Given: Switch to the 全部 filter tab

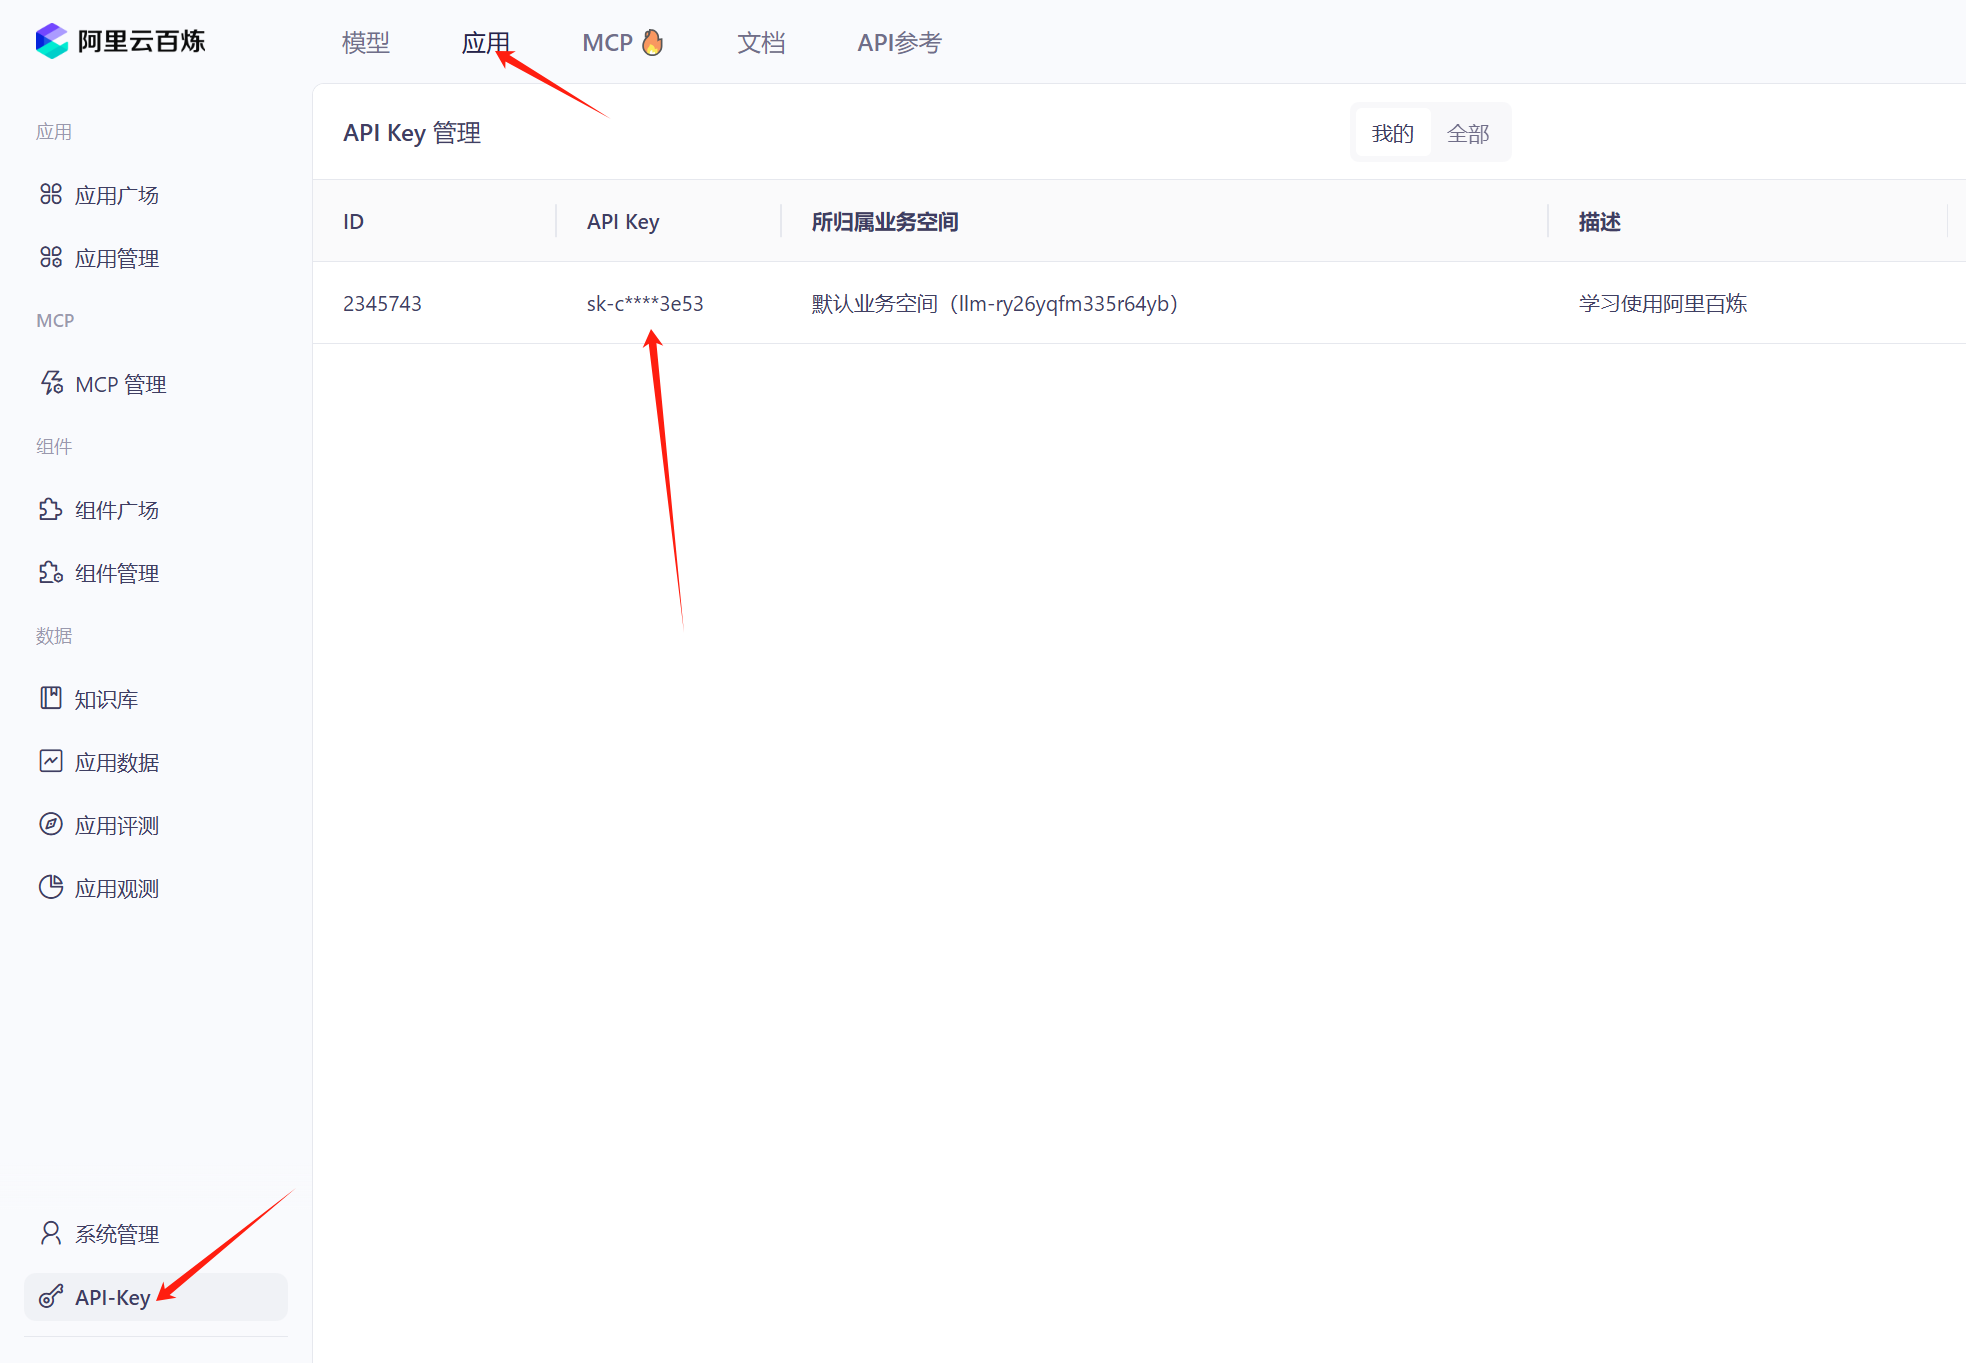Looking at the screenshot, I should click(x=1468, y=133).
